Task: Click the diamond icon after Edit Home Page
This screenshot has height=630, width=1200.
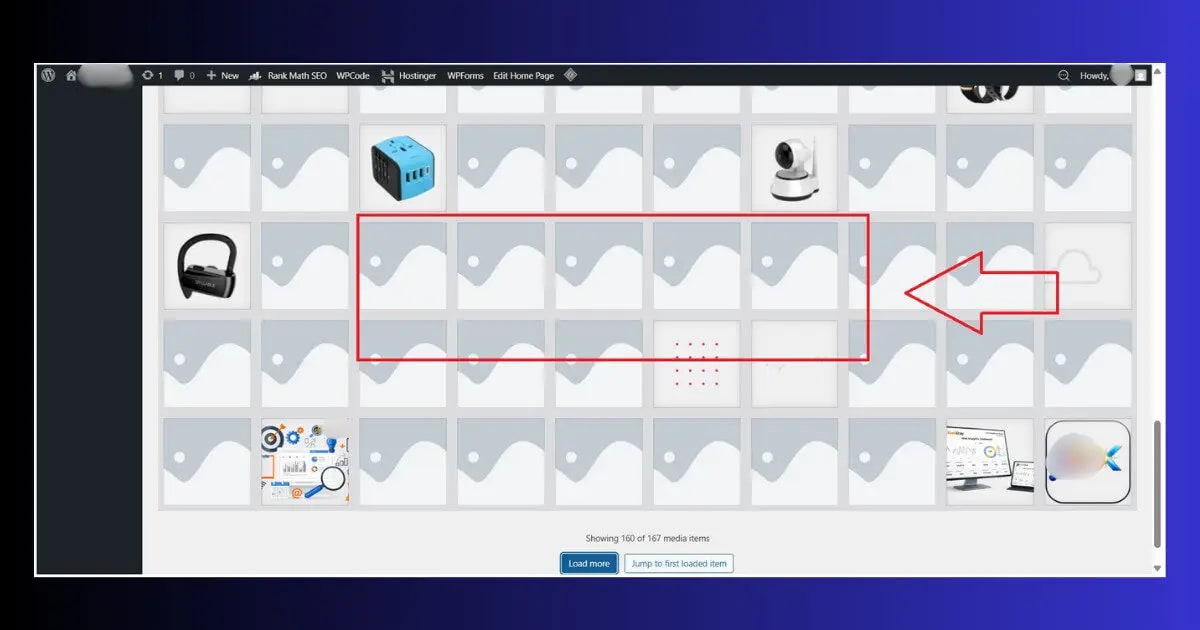Action: click(570, 75)
